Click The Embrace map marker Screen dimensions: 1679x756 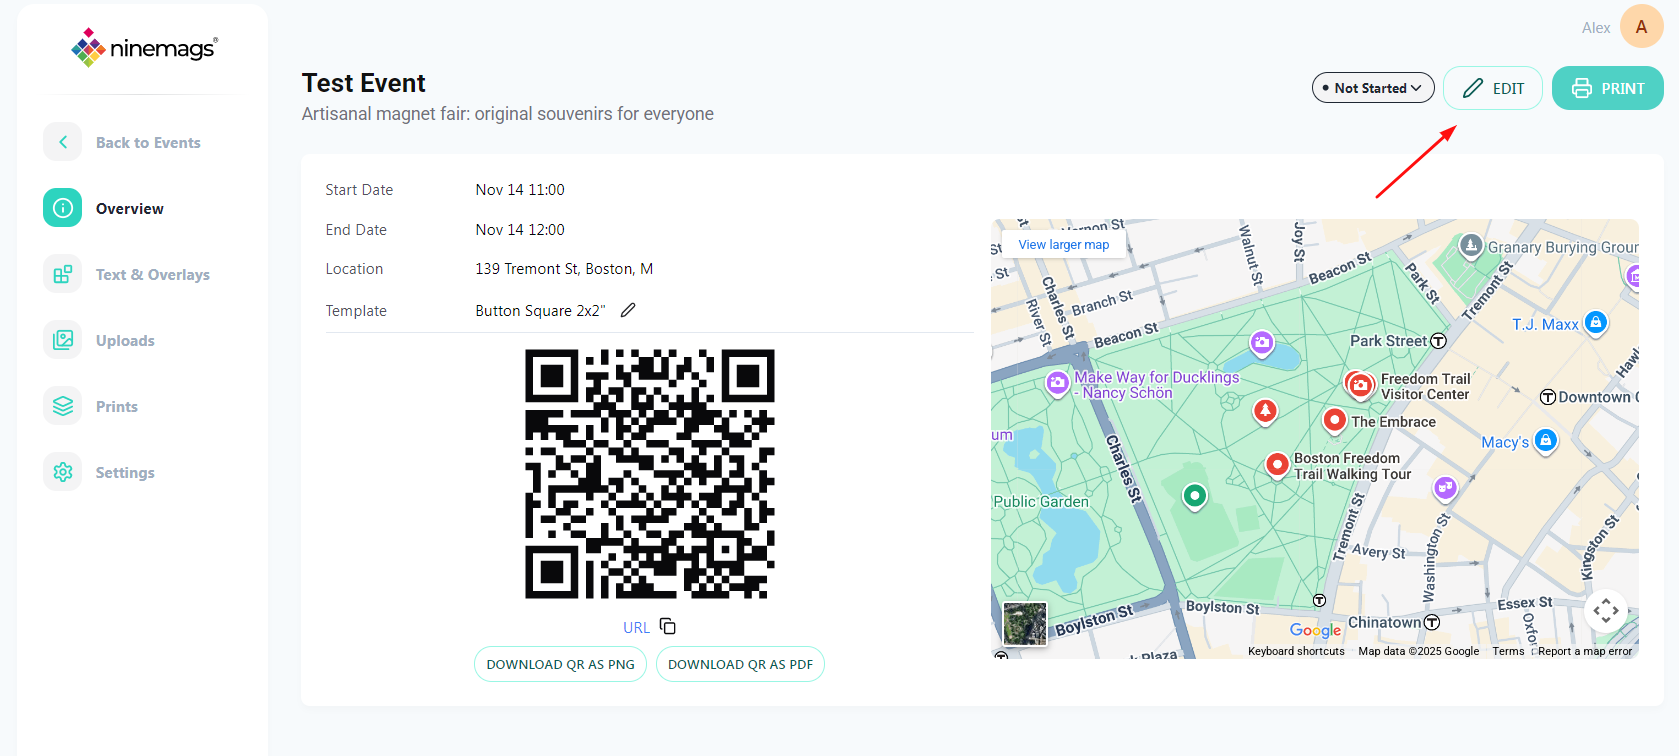tap(1334, 421)
